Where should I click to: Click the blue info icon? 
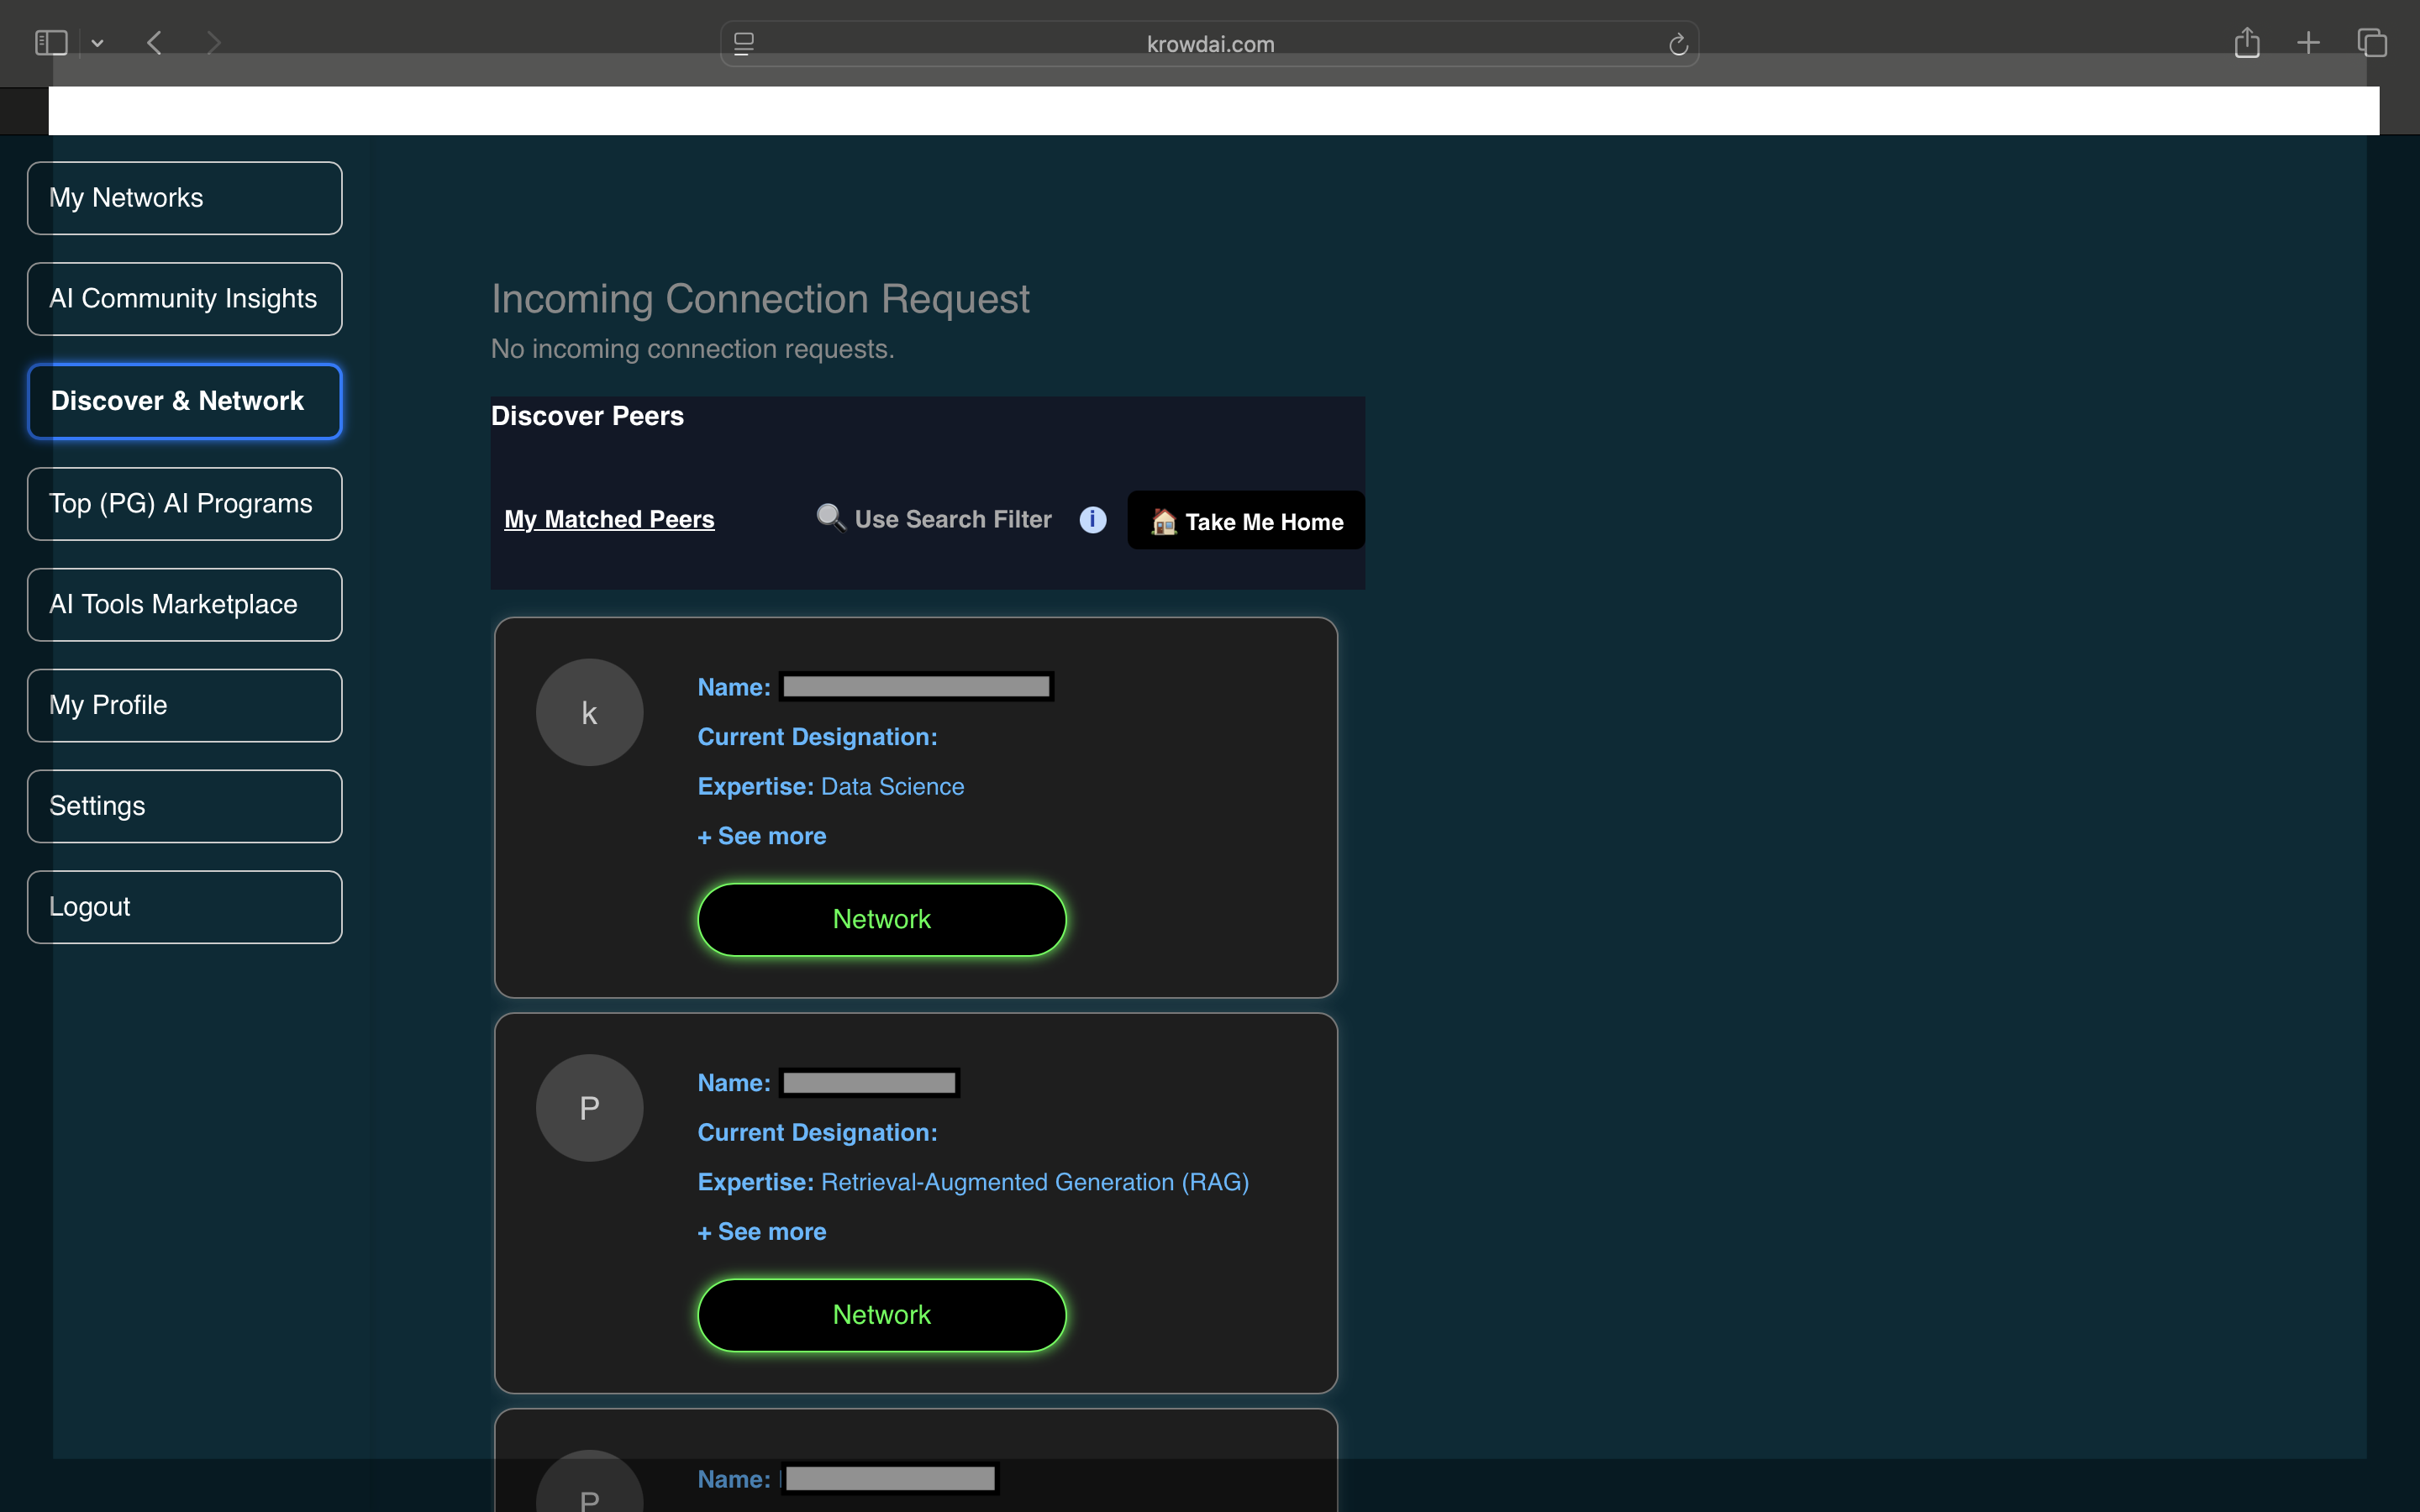click(1093, 520)
